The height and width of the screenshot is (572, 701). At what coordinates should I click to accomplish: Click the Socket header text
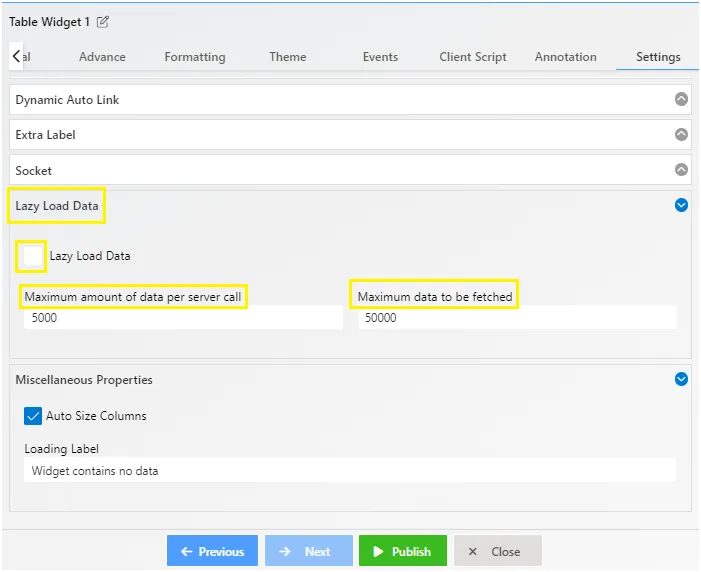[34, 170]
